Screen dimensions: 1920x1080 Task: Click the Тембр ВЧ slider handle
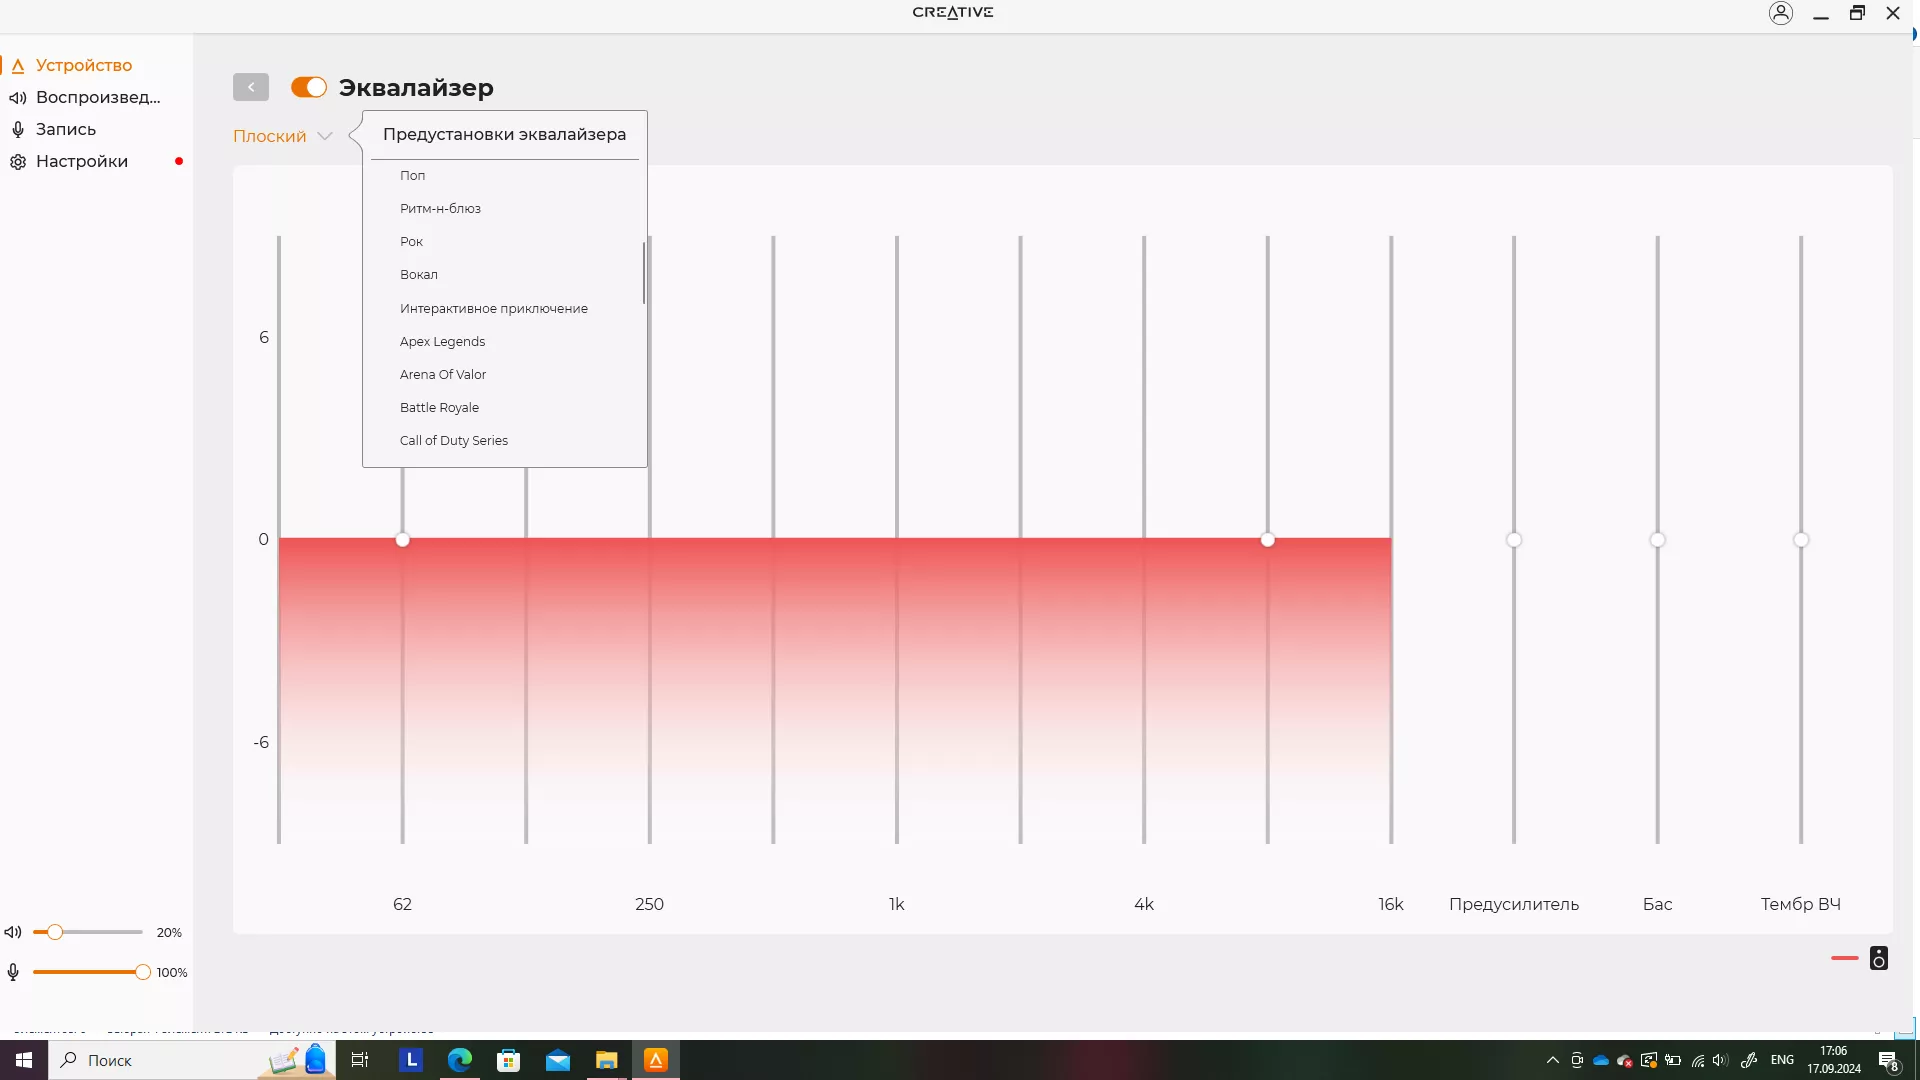pos(1801,540)
